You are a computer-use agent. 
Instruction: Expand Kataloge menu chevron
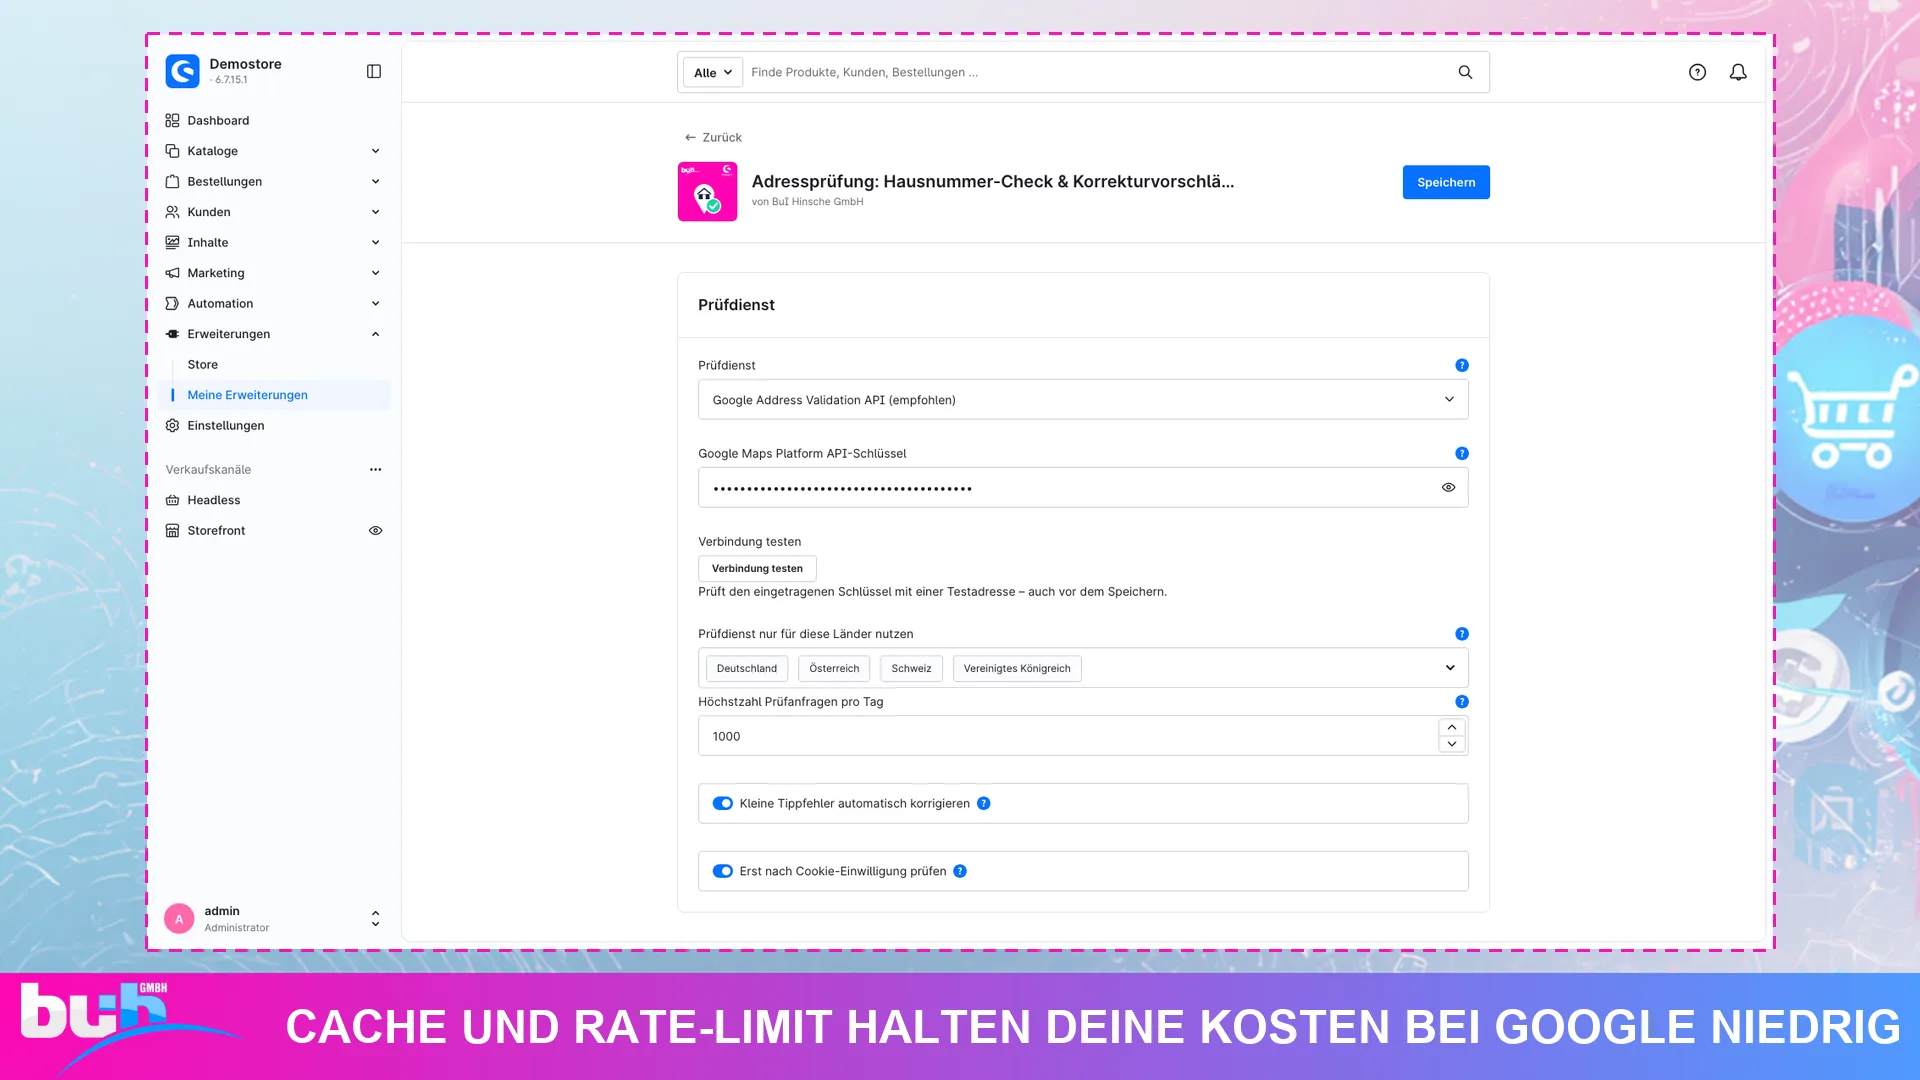tap(375, 151)
